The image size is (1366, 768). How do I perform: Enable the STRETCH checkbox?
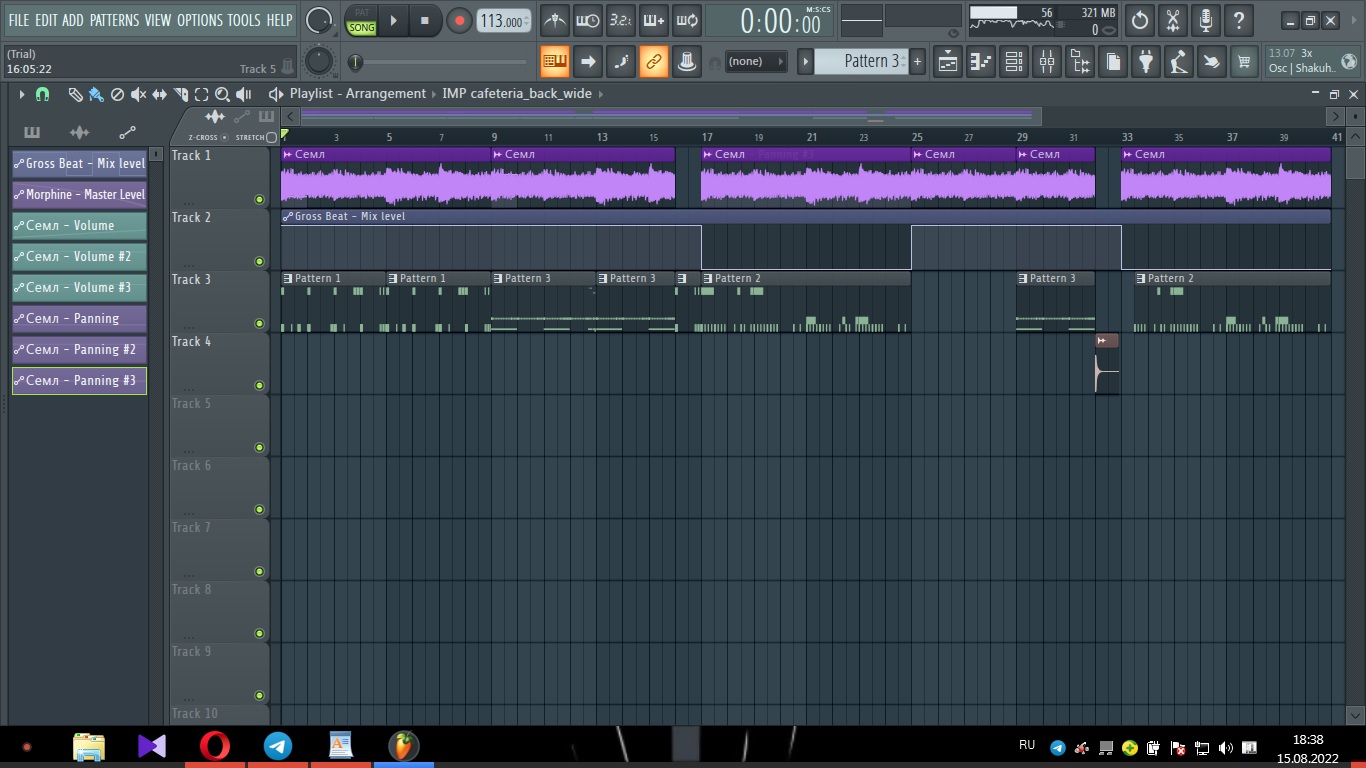(x=271, y=137)
